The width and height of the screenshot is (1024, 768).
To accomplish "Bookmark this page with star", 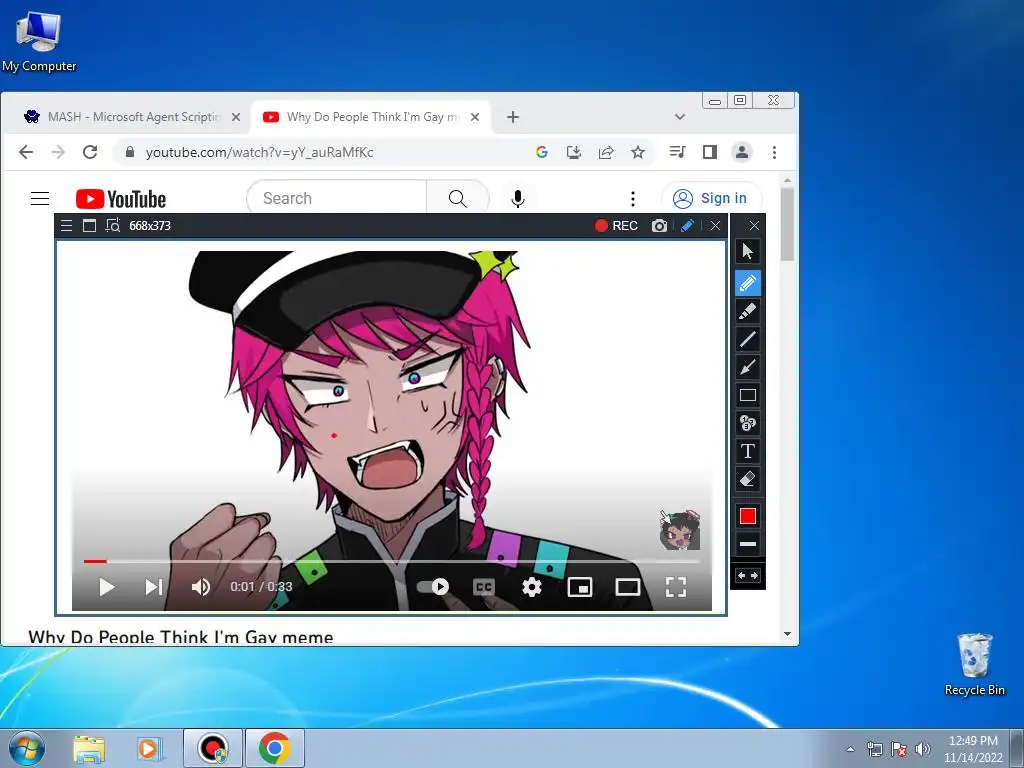I will (638, 152).
